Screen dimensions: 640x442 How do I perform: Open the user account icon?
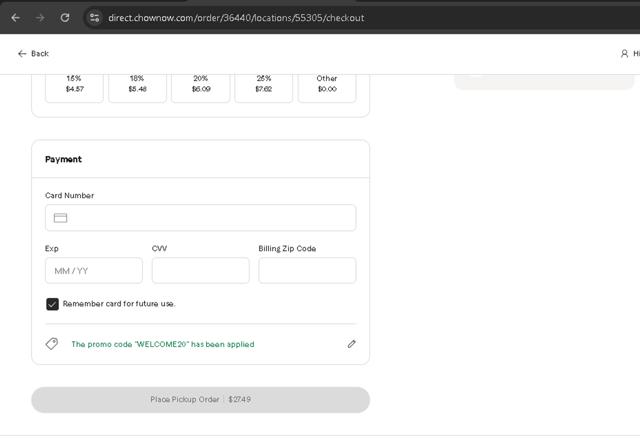click(x=624, y=53)
